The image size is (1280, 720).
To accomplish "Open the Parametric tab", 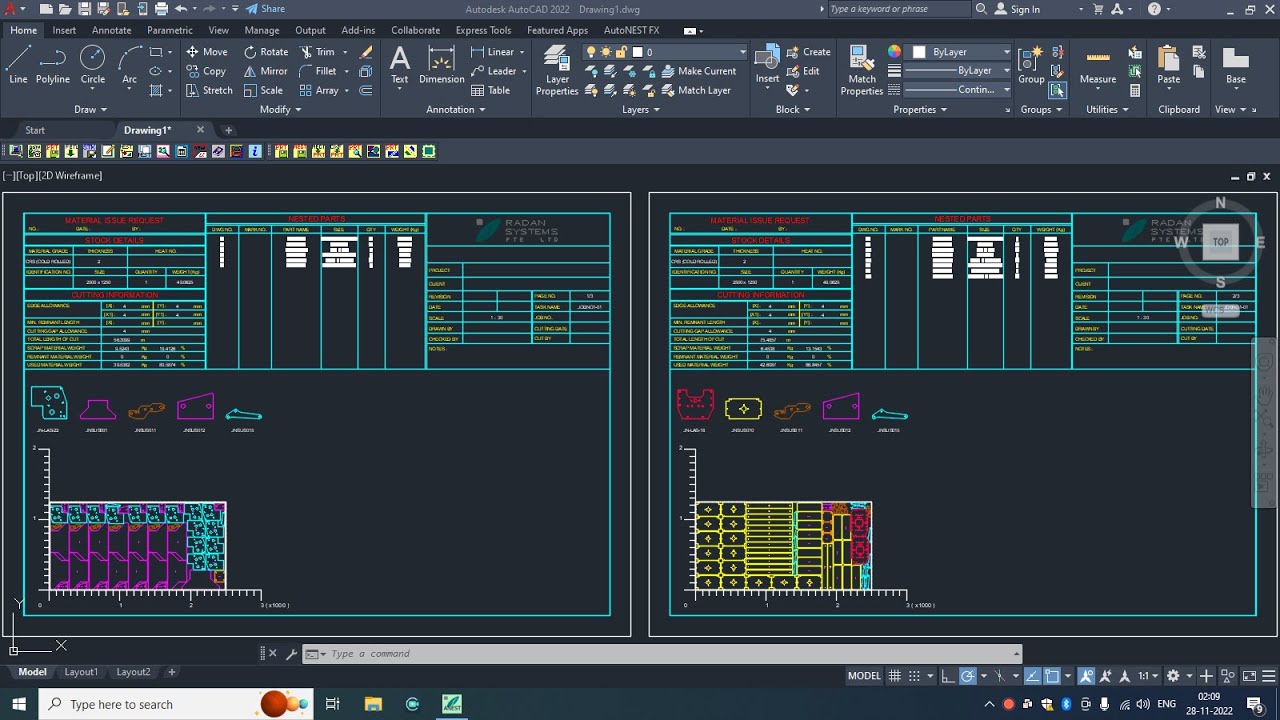I will [170, 30].
